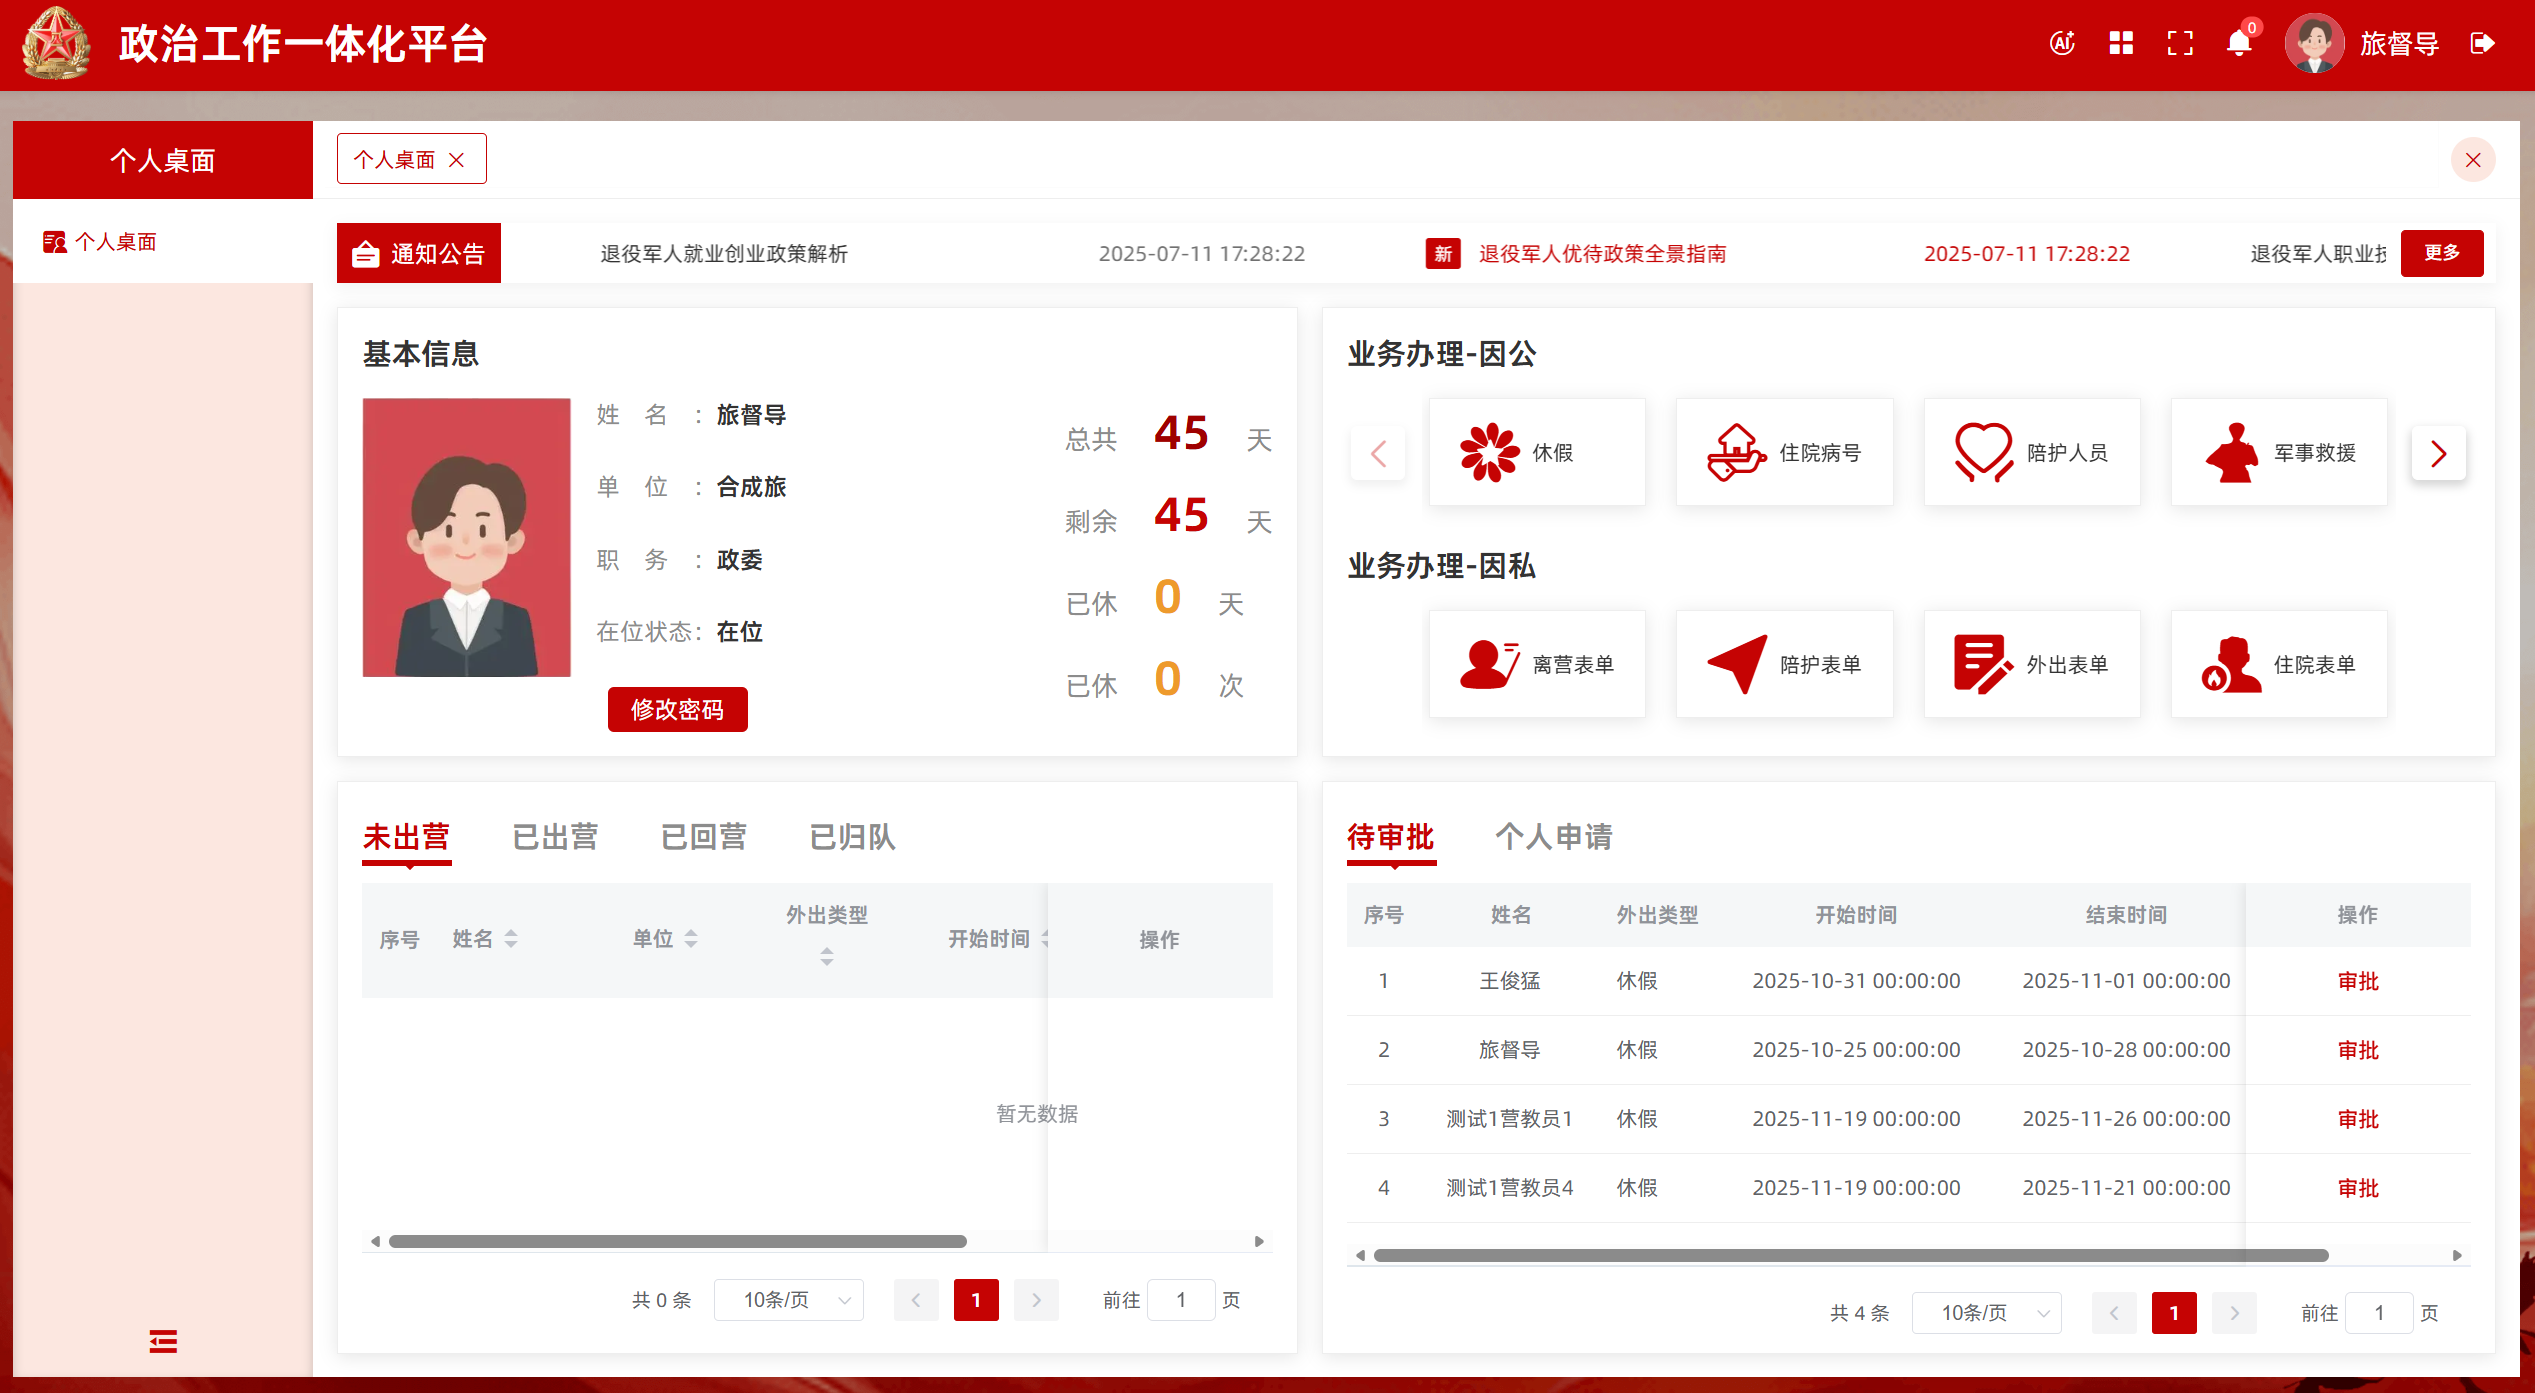
Task: Open the app grid menu icon
Action: point(2121,43)
